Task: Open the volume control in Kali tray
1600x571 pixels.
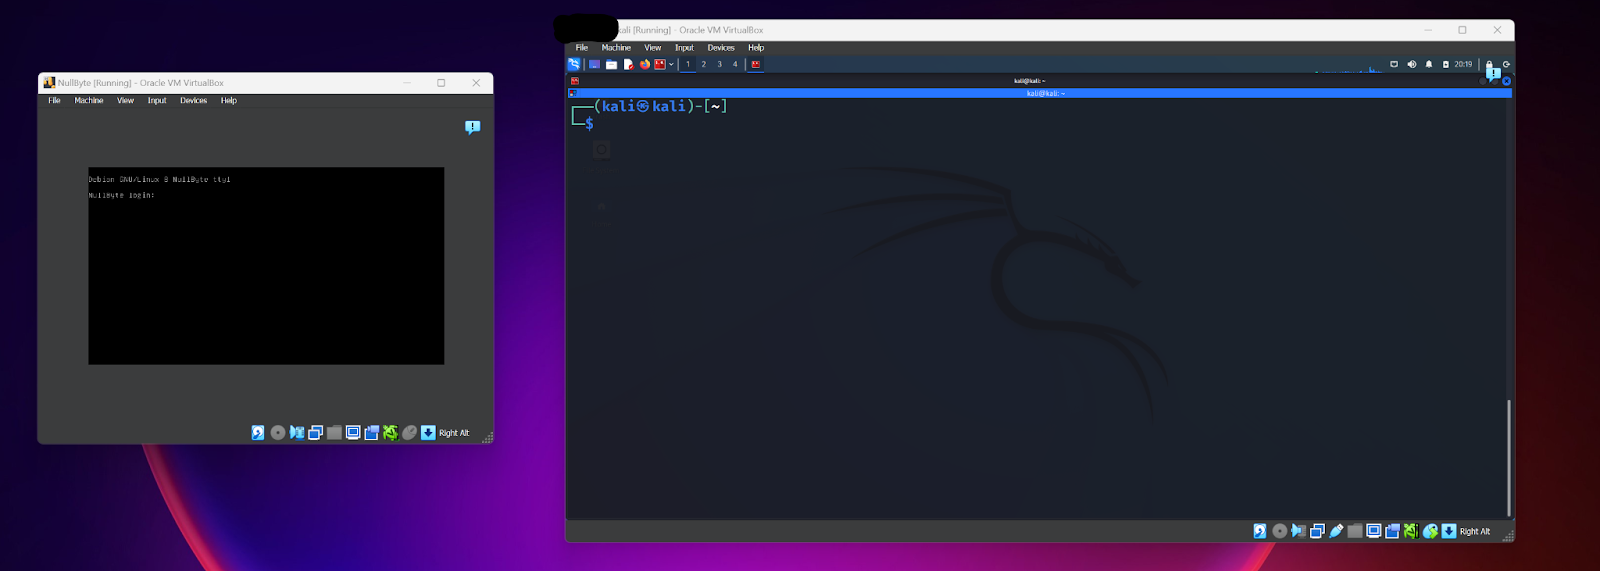Action: (1412, 64)
